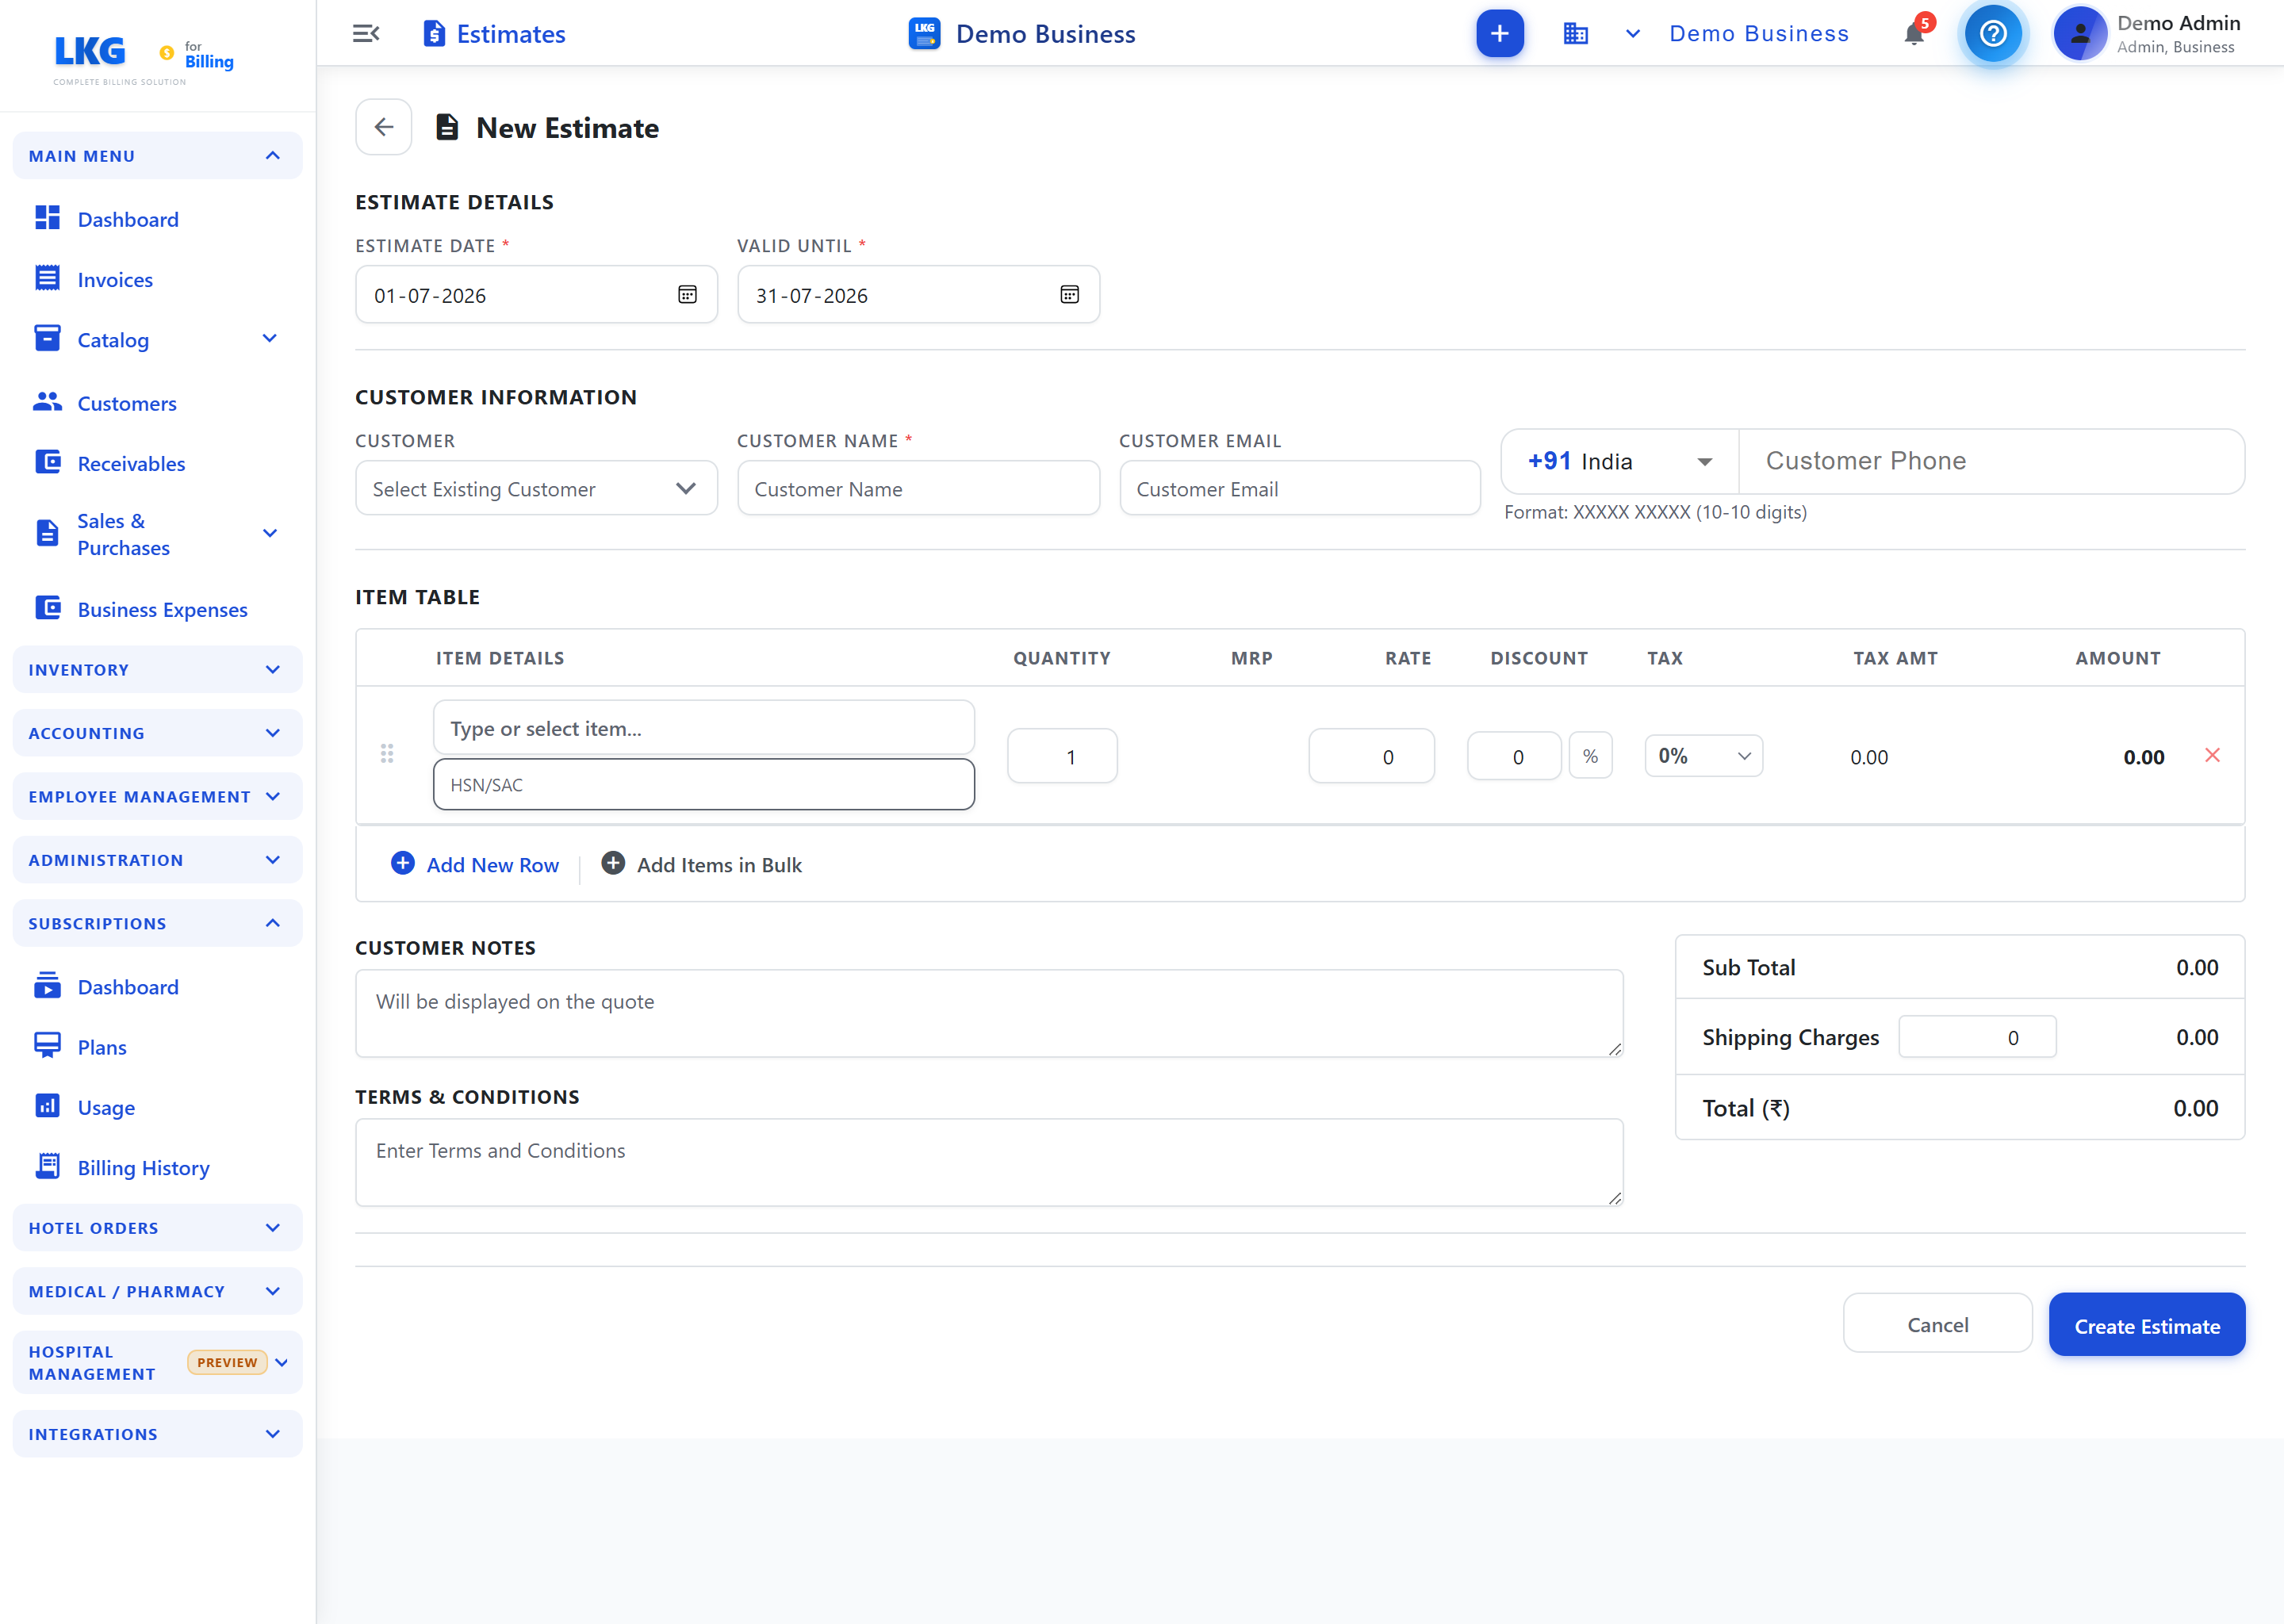
Task: Expand the Accounting section
Action: click(x=157, y=733)
